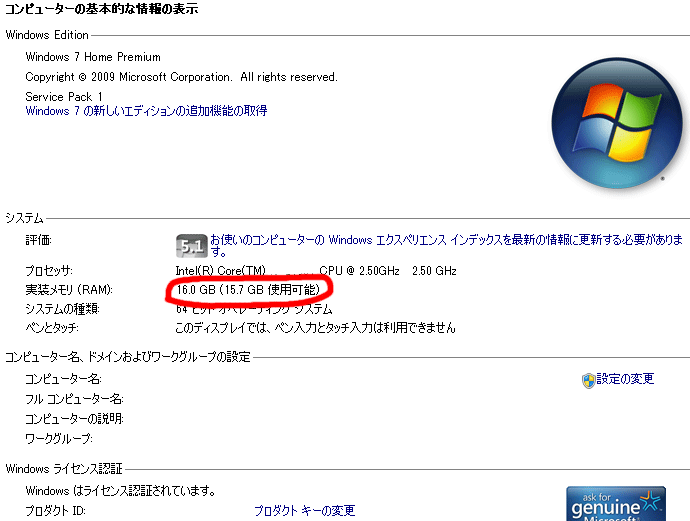Click the ask for genuine Microsoft badge

[x=616, y=504]
